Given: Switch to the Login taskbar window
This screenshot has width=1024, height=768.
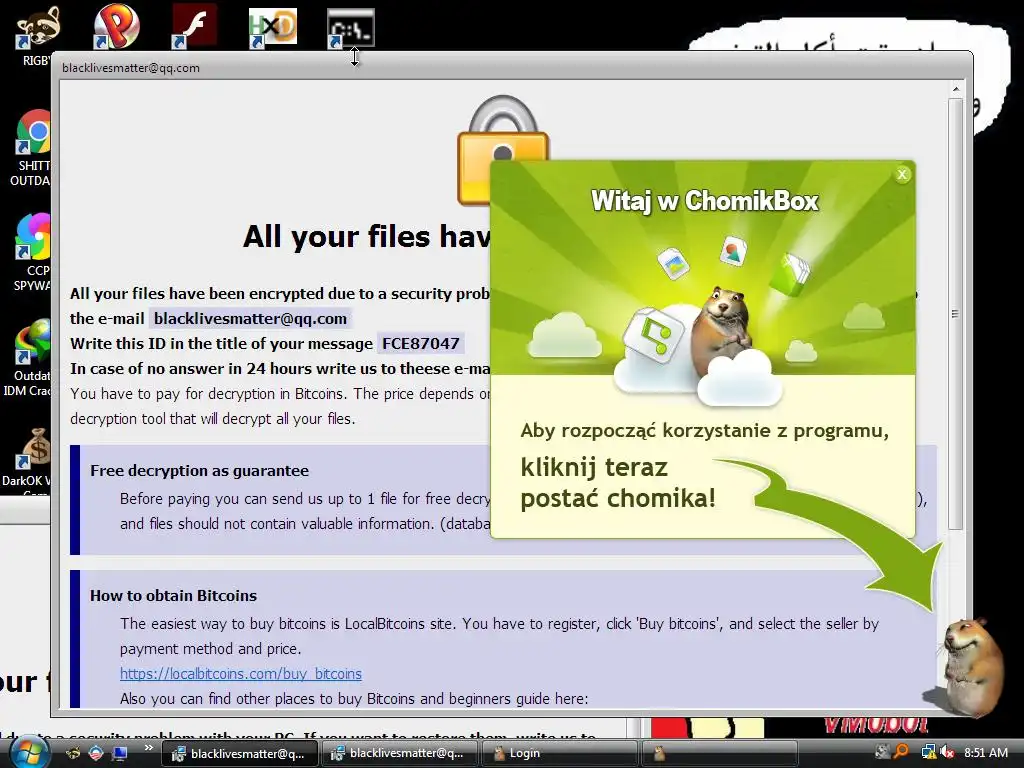Looking at the screenshot, I should [x=559, y=754].
